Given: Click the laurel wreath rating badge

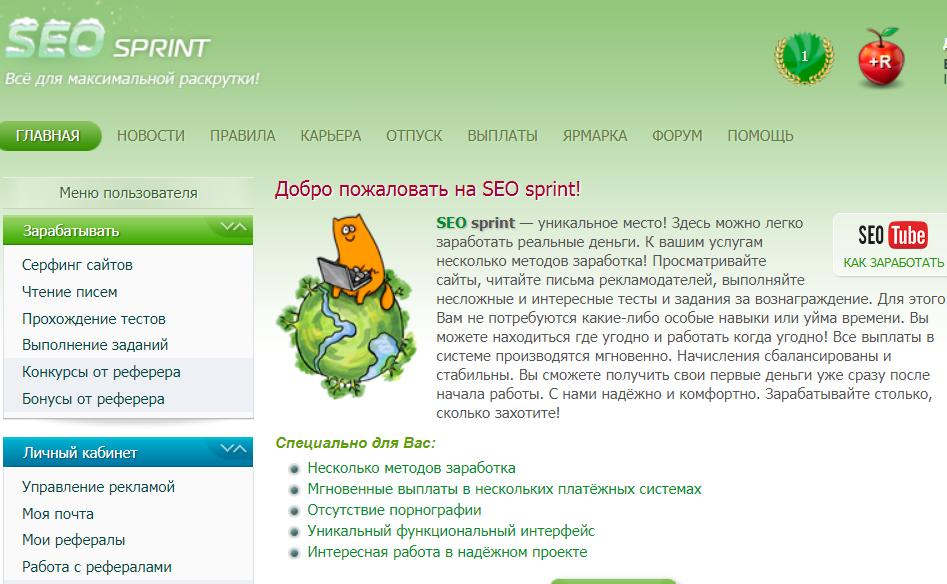Looking at the screenshot, I should (x=804, y=58).
